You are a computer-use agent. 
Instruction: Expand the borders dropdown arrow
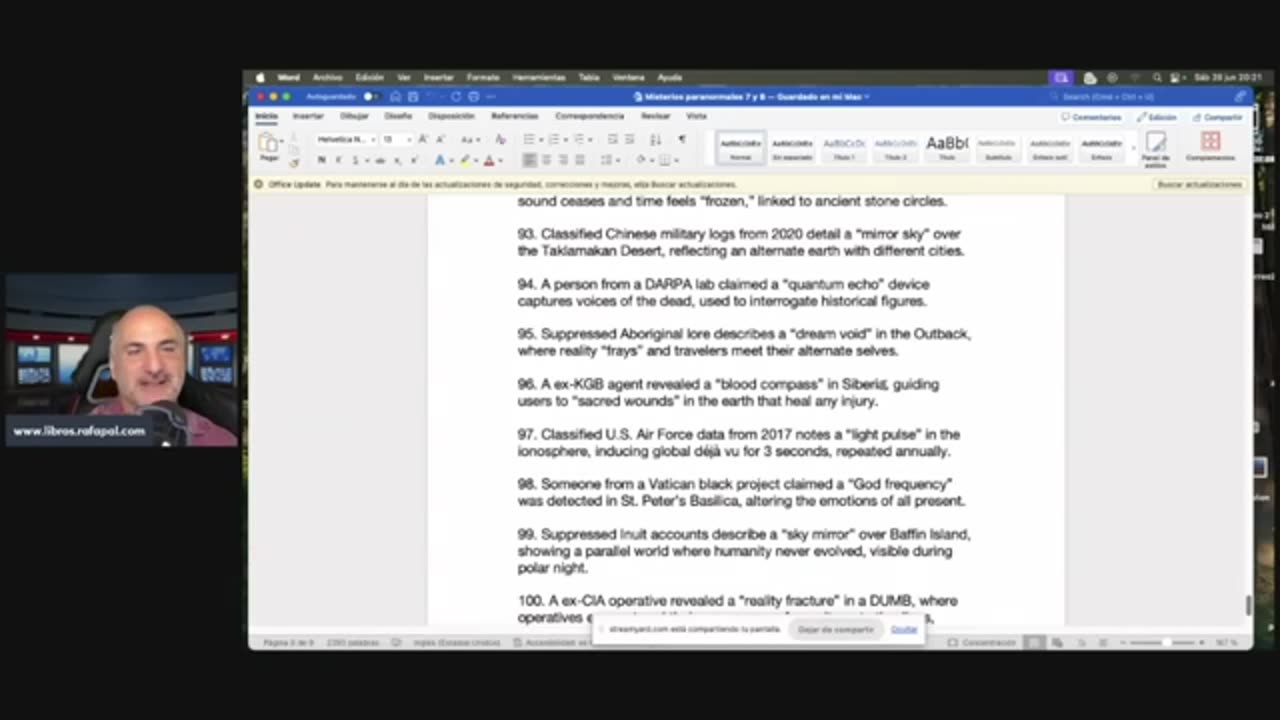click(676, 160)
